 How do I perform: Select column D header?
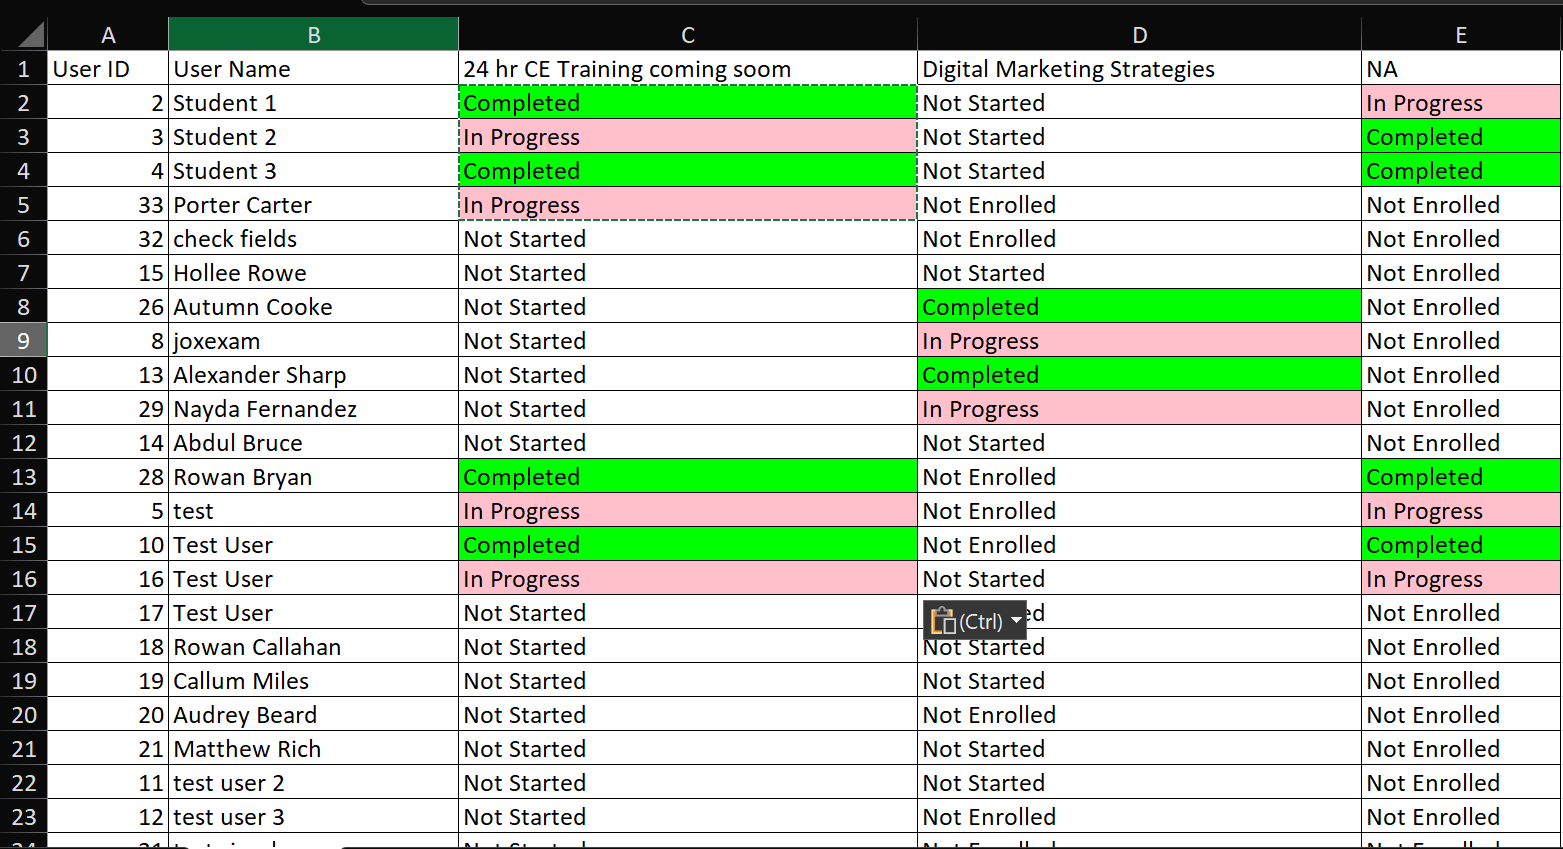tap(1139, 35)
